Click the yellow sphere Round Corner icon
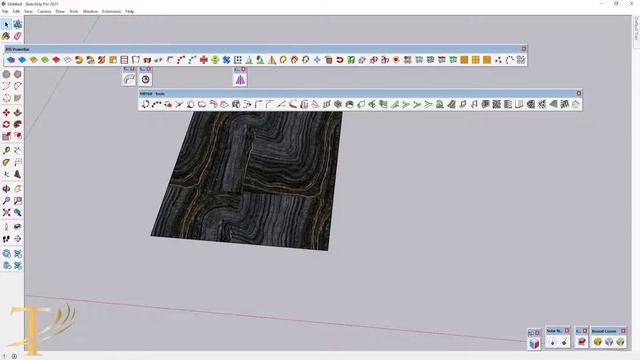Image resolution: width=640 pixels, height=360 pixels. point(598,342)
